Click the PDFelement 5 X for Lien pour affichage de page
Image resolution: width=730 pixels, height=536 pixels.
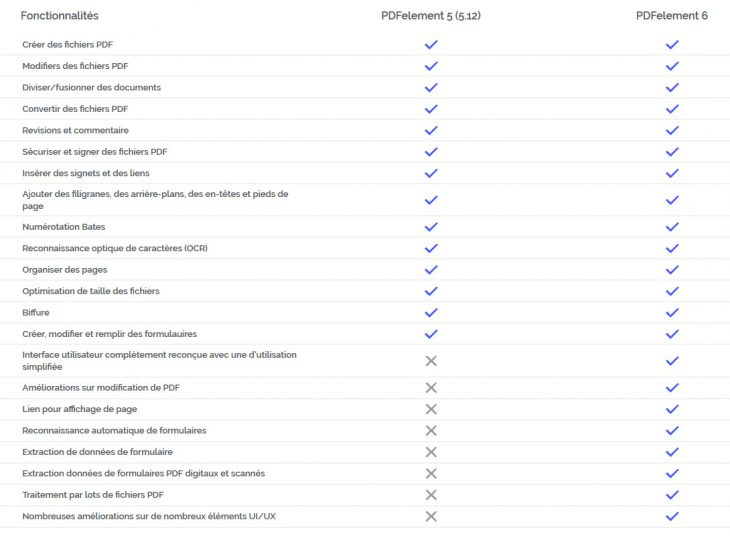point(431,409)
